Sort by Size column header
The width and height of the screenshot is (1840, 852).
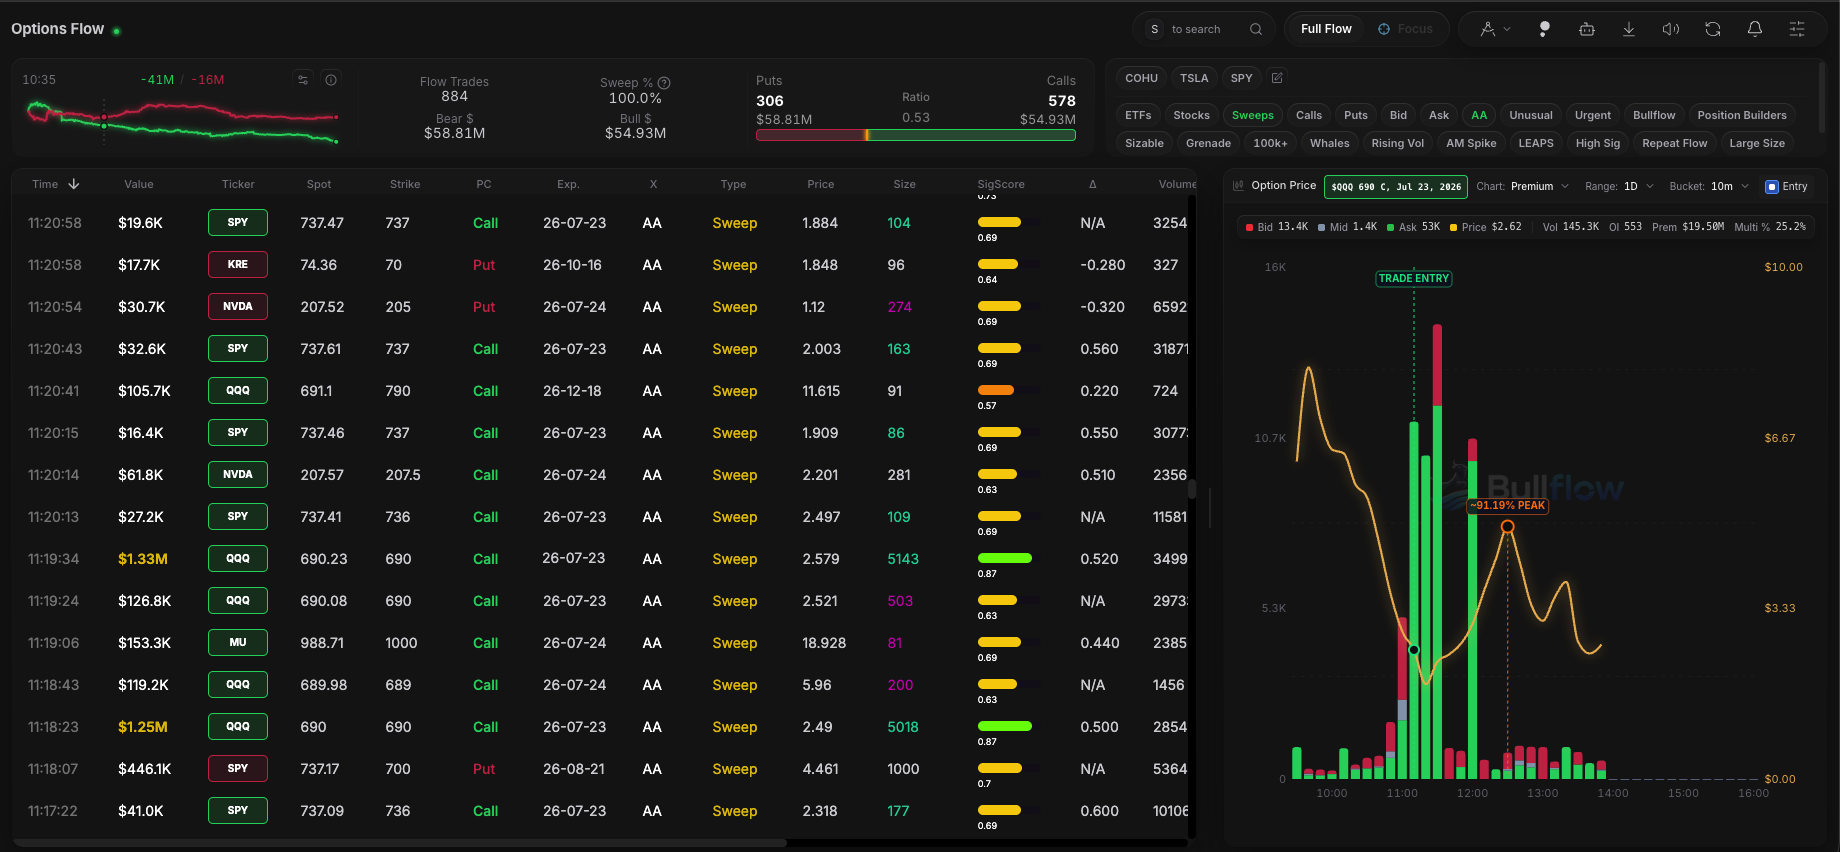(905, 184)
